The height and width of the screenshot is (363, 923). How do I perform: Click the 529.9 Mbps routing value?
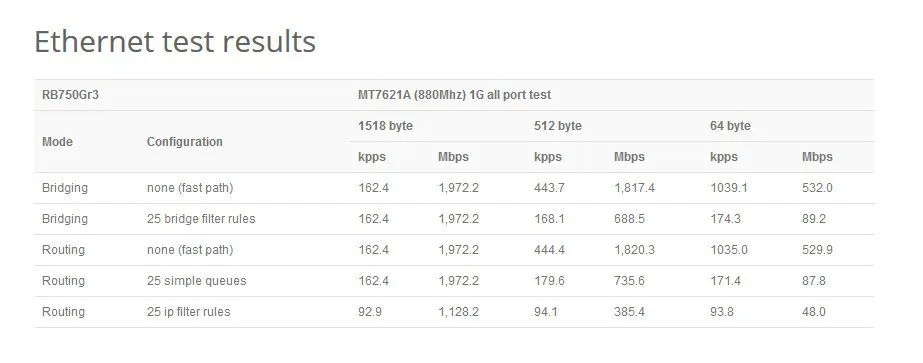point(817,250)
